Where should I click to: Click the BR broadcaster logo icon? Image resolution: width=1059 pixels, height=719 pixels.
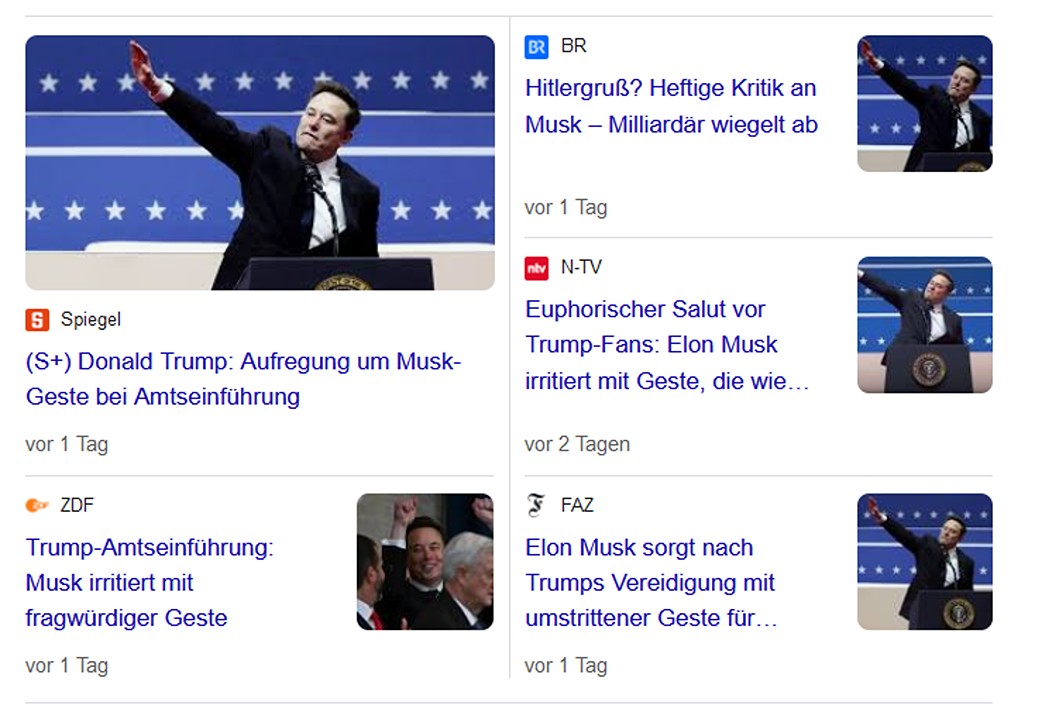[537, 47]
